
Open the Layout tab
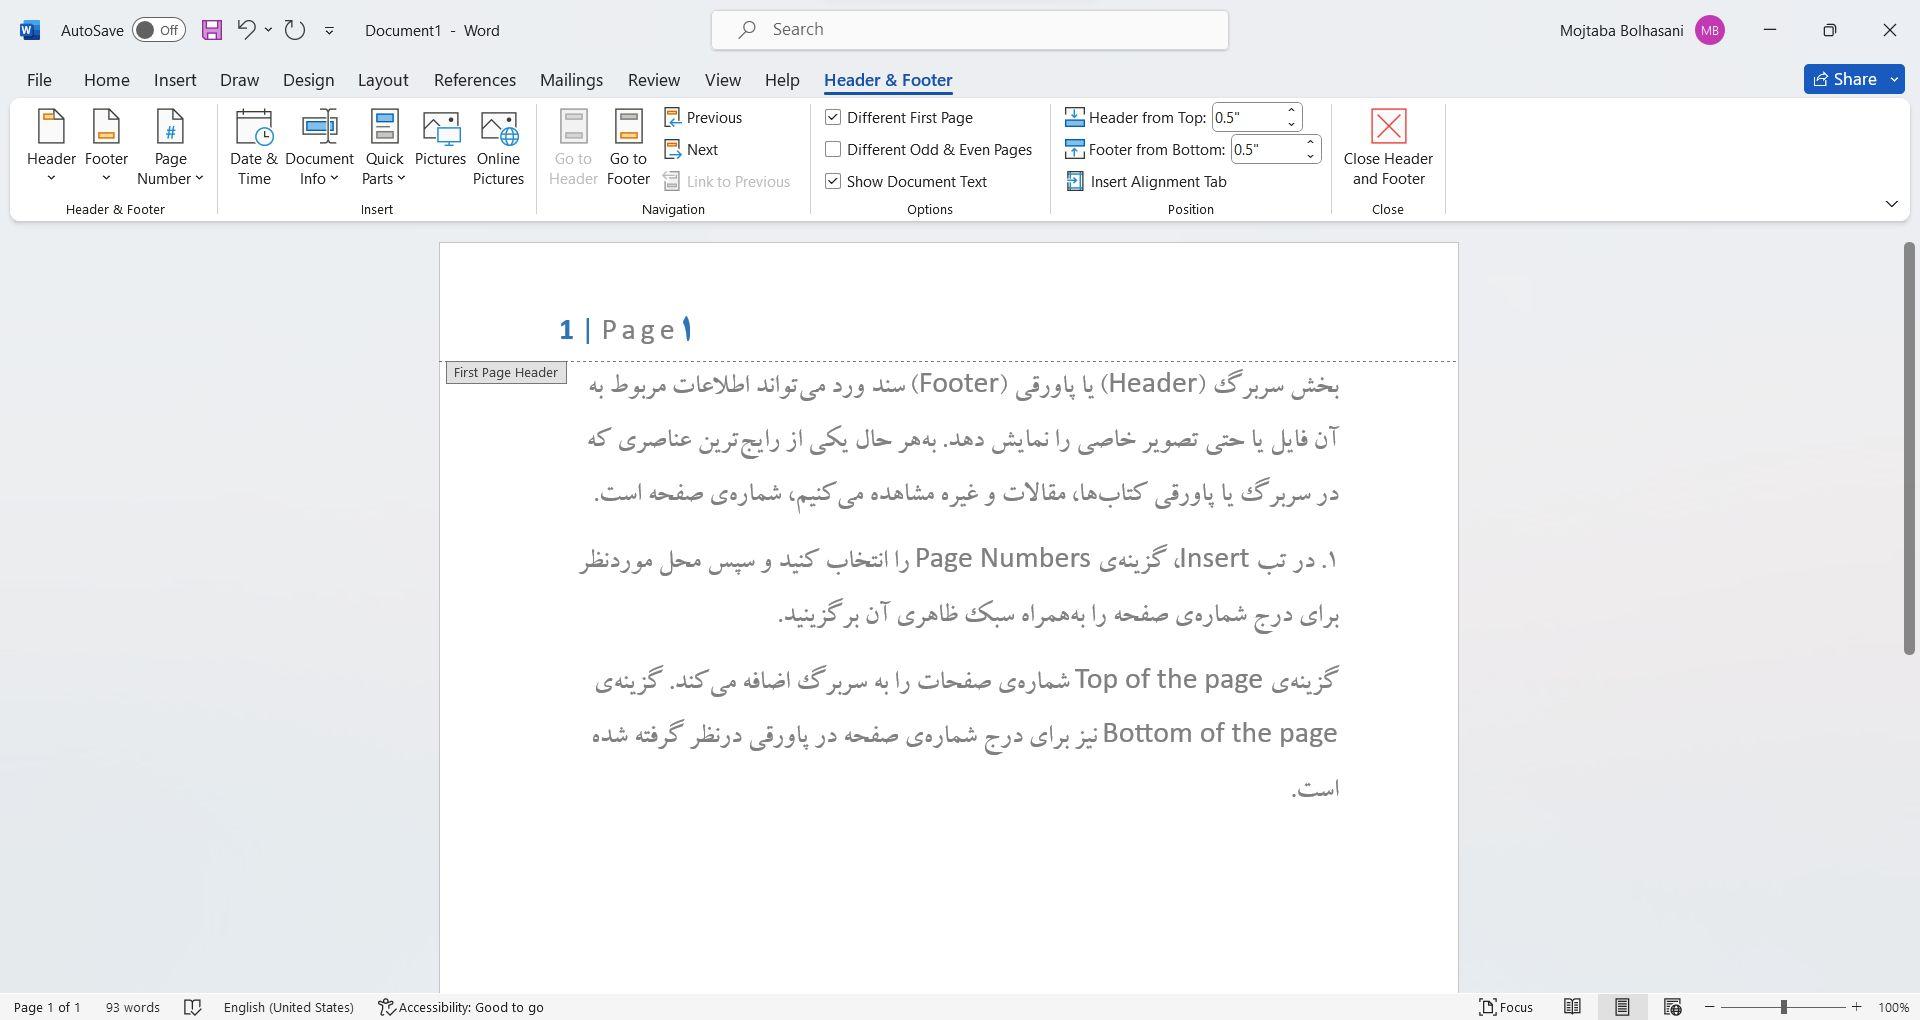[383, 80]
